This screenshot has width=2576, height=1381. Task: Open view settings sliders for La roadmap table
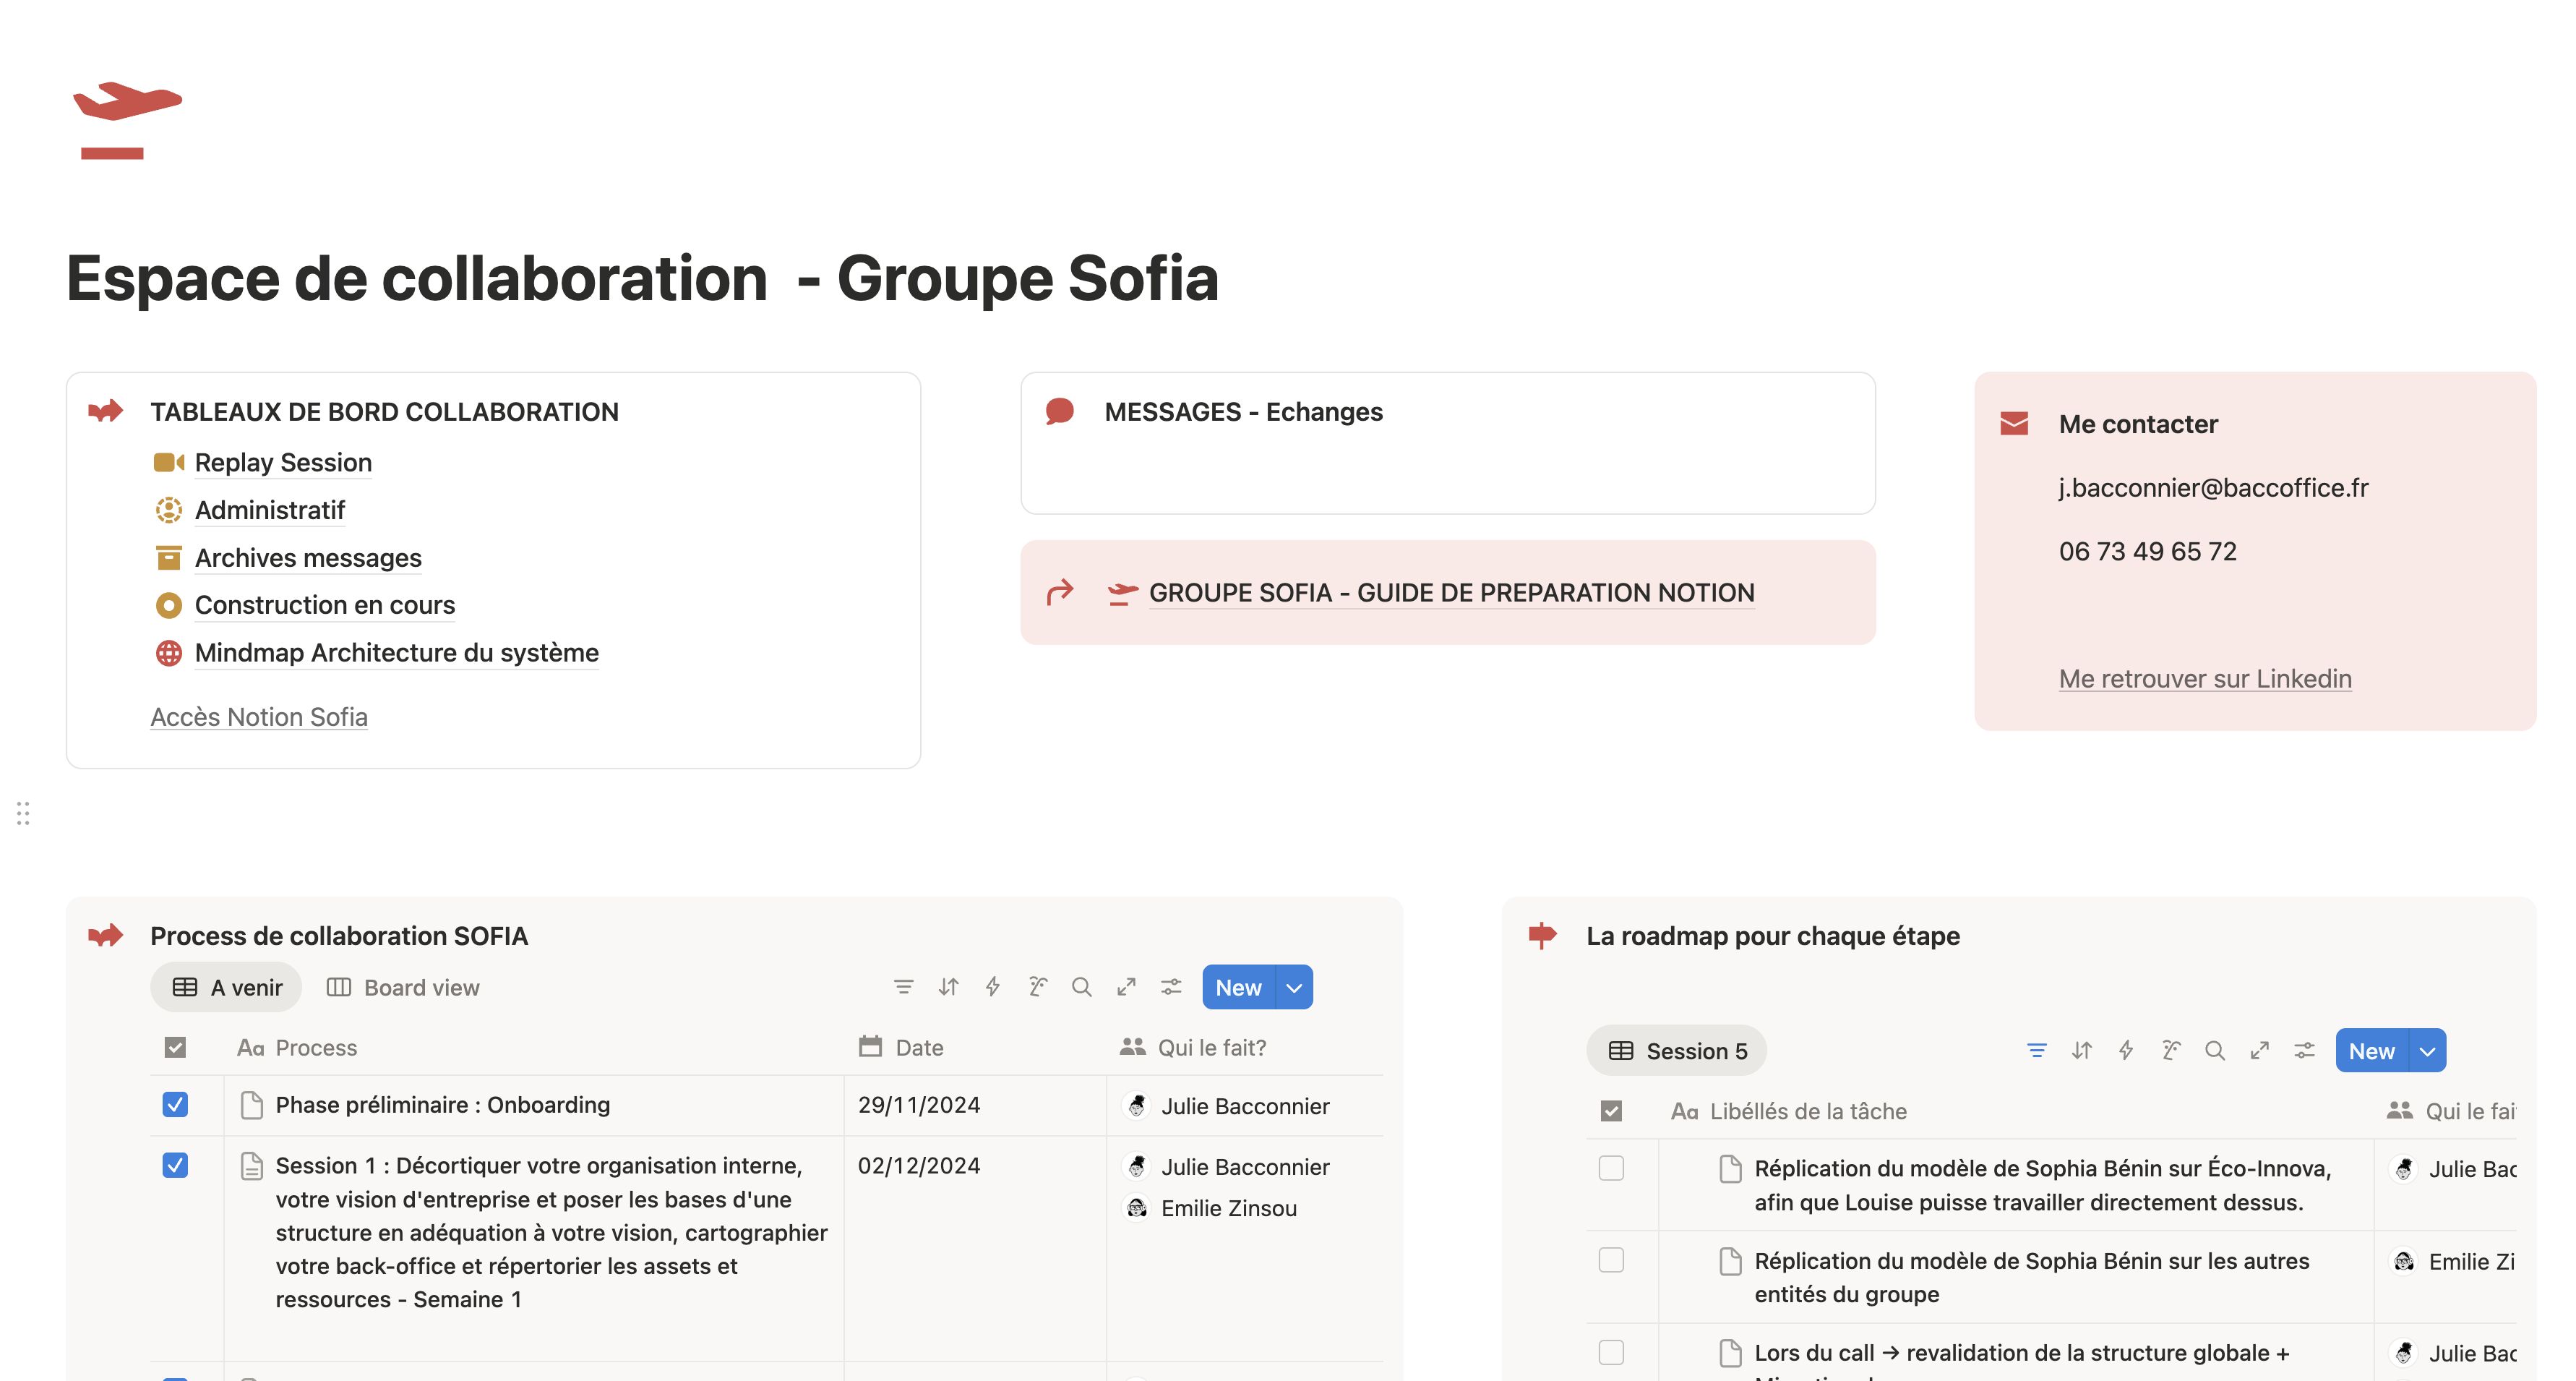[2304, 1050]
